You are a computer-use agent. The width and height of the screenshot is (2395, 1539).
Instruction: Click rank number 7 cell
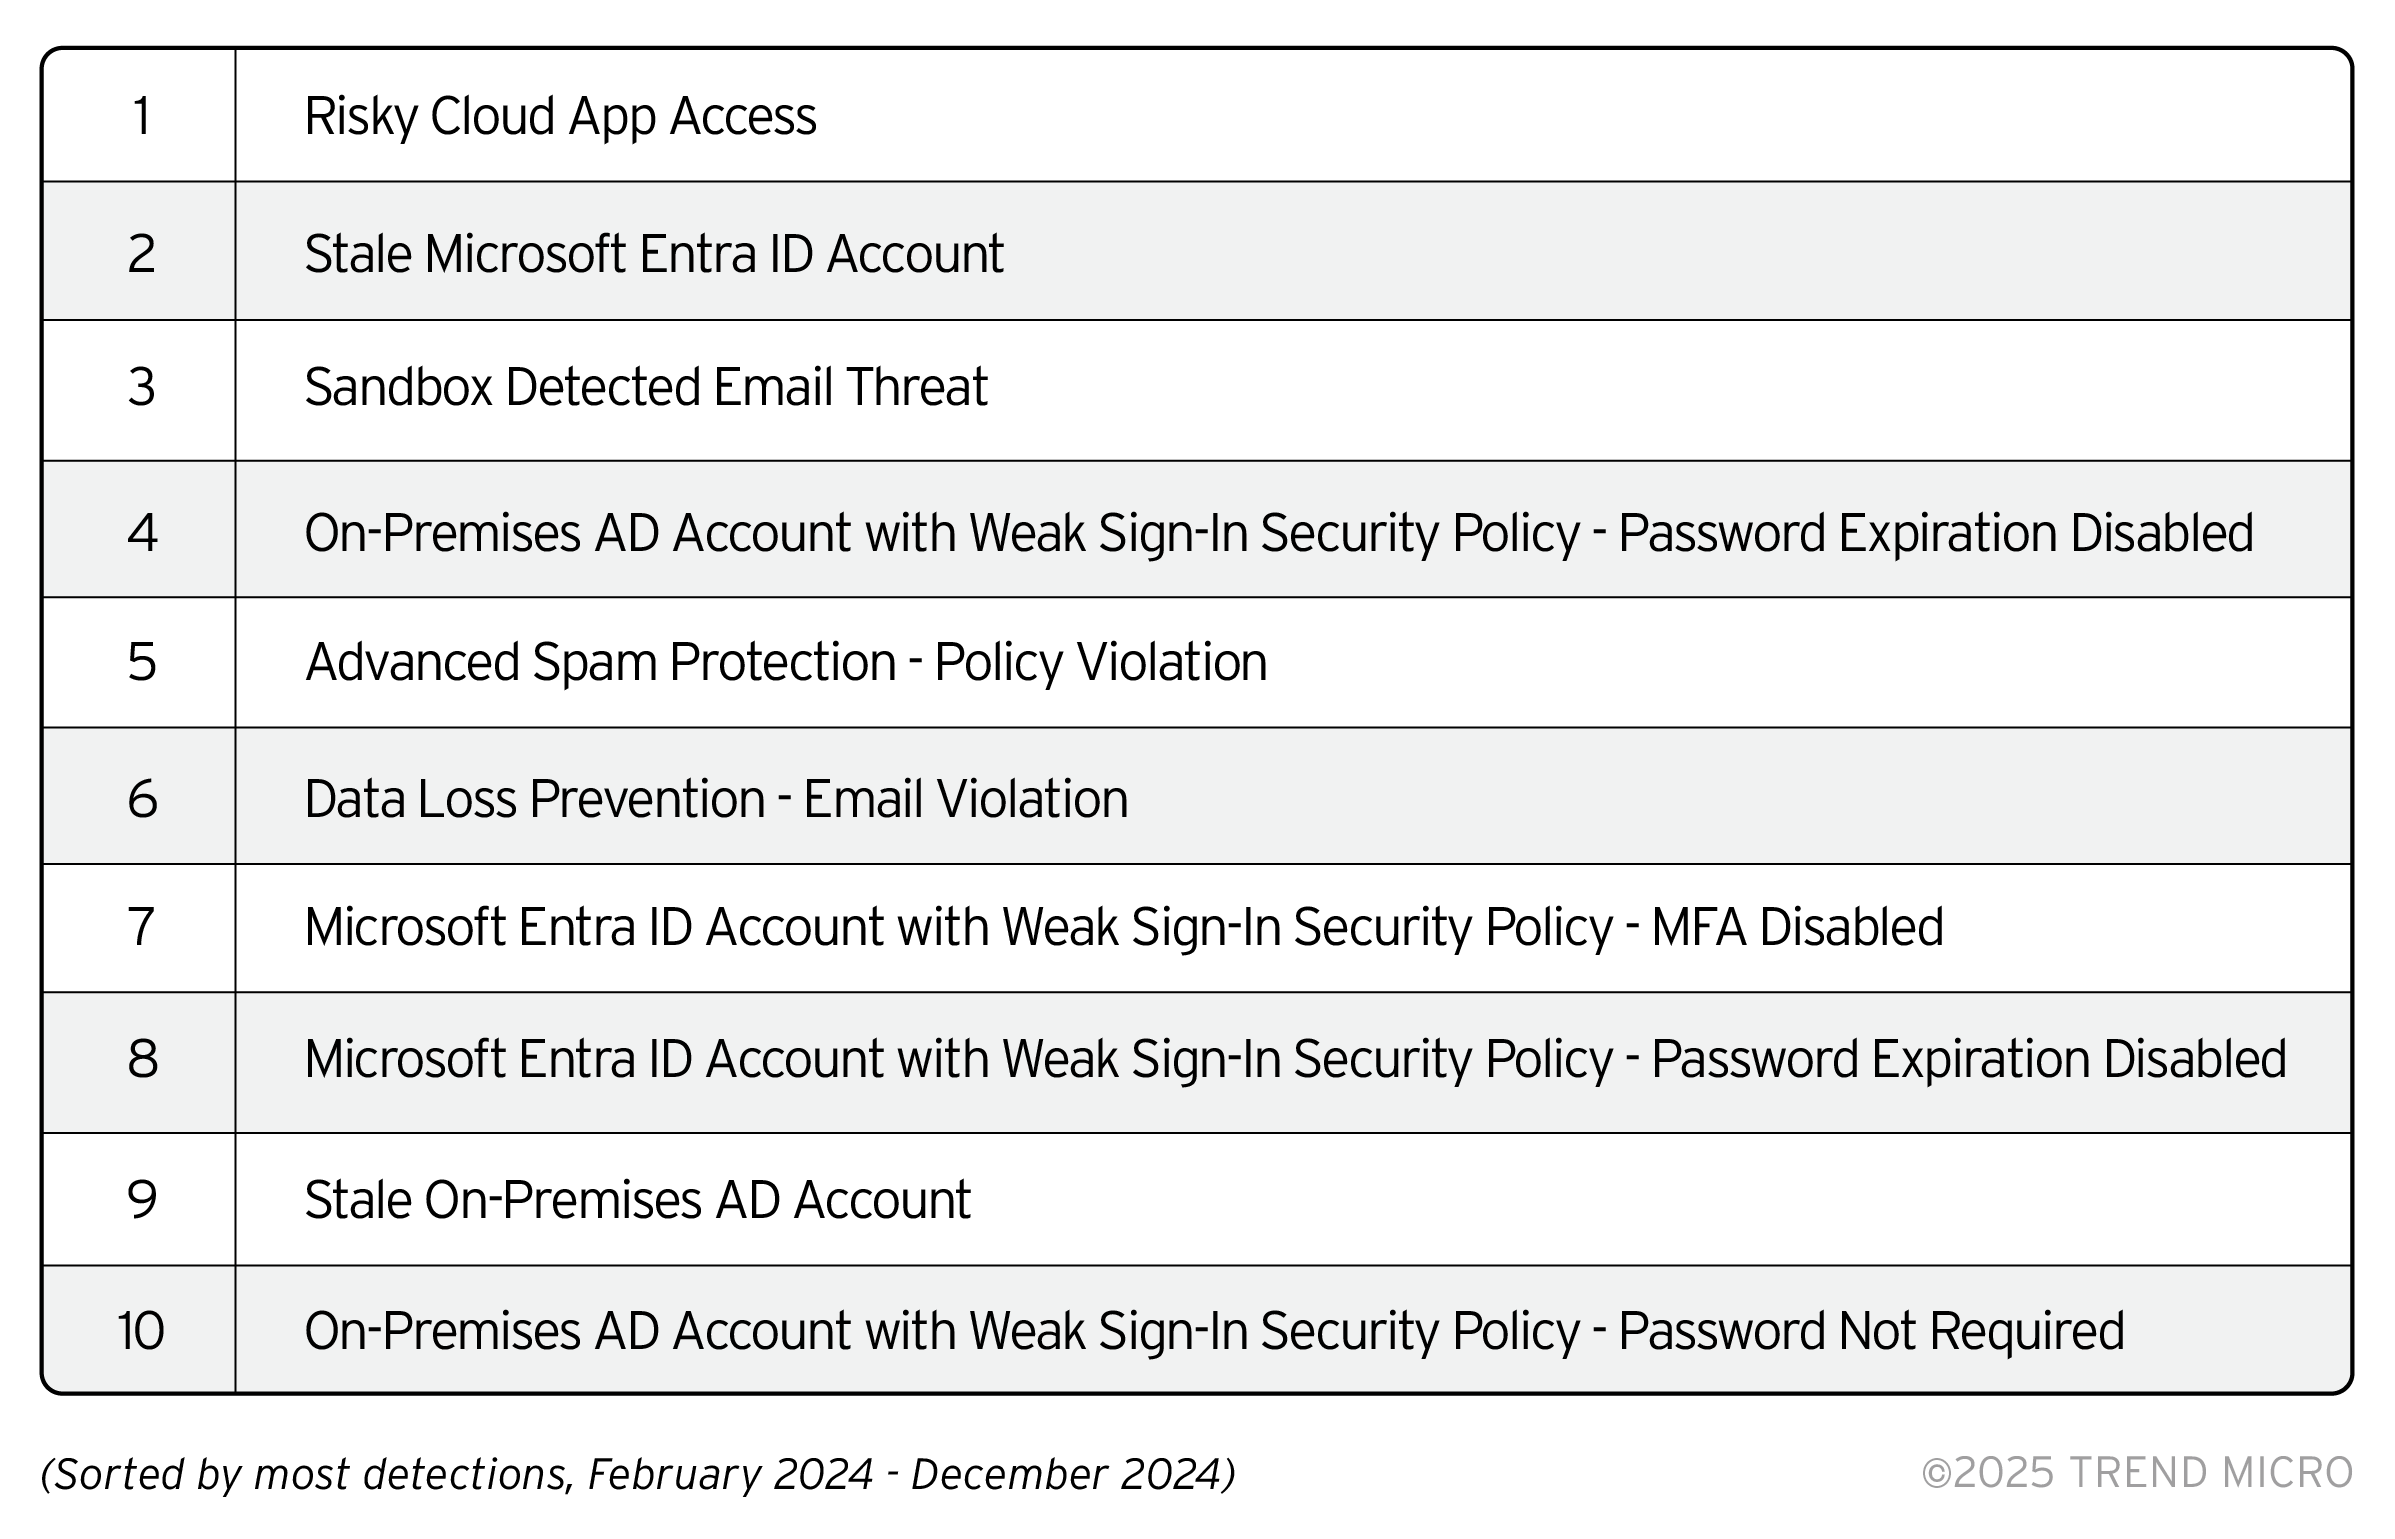(x=141, y=927)
